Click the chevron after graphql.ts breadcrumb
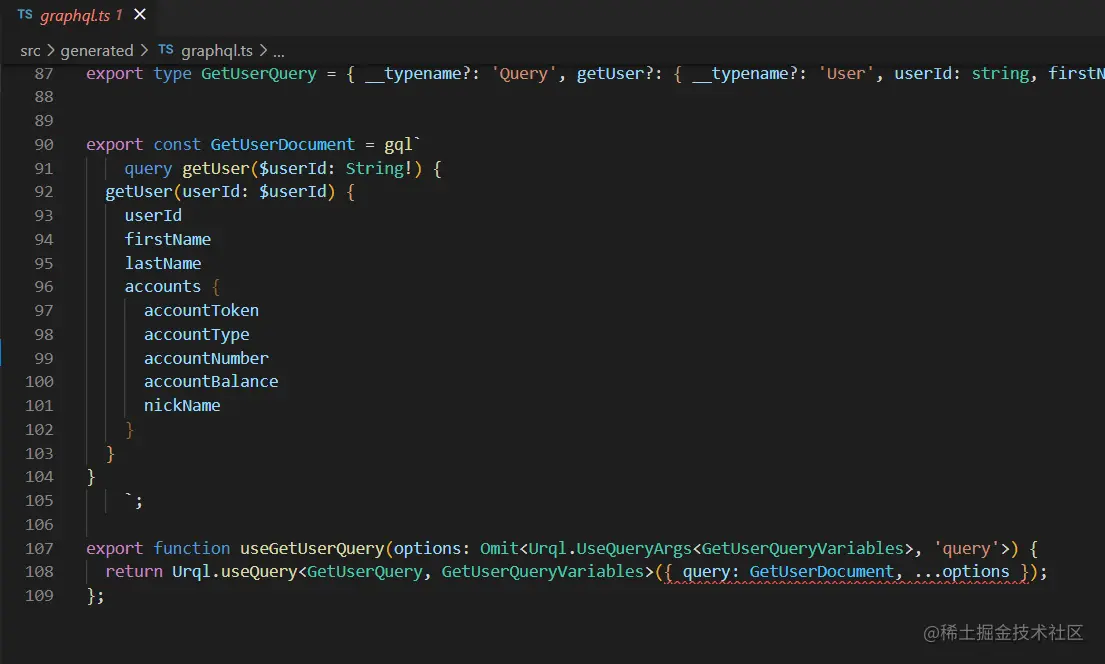1105x664 pixels. coord(264,51)
